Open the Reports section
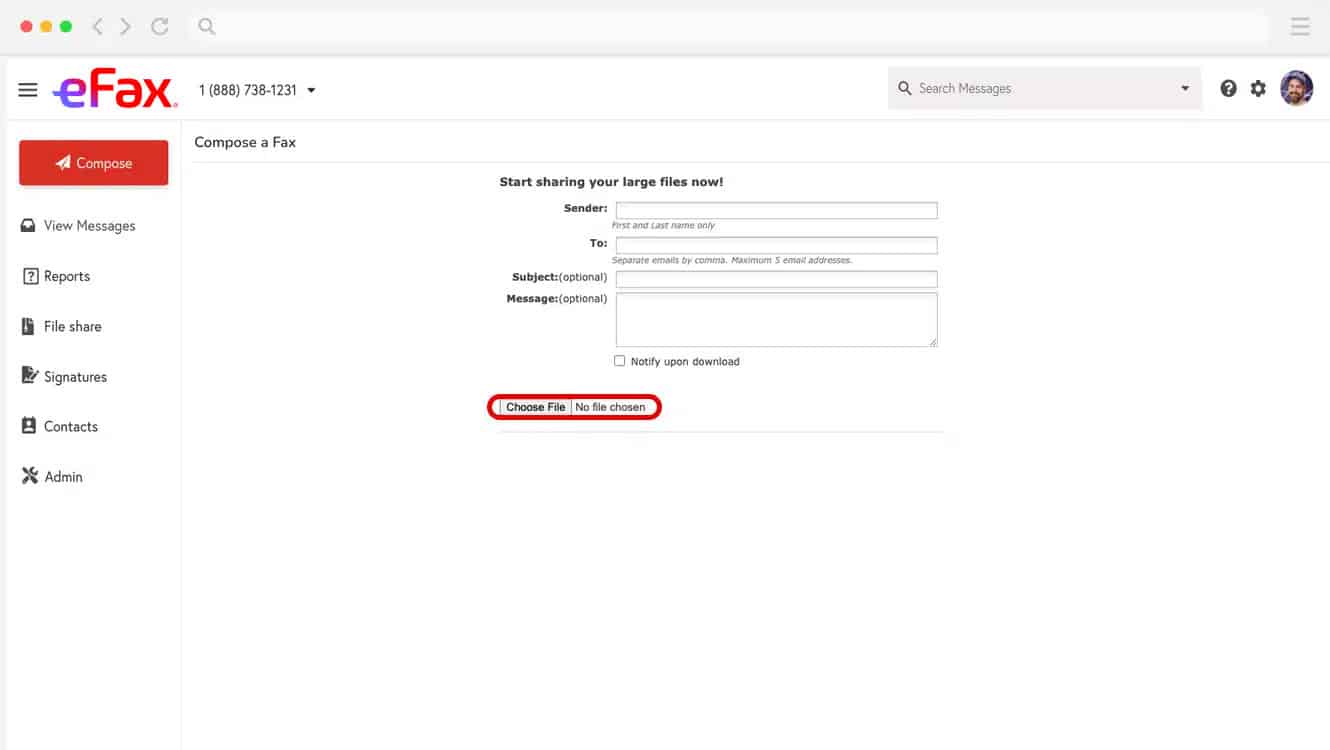Viewport: 1330px width, 750px height. [66, 276]
